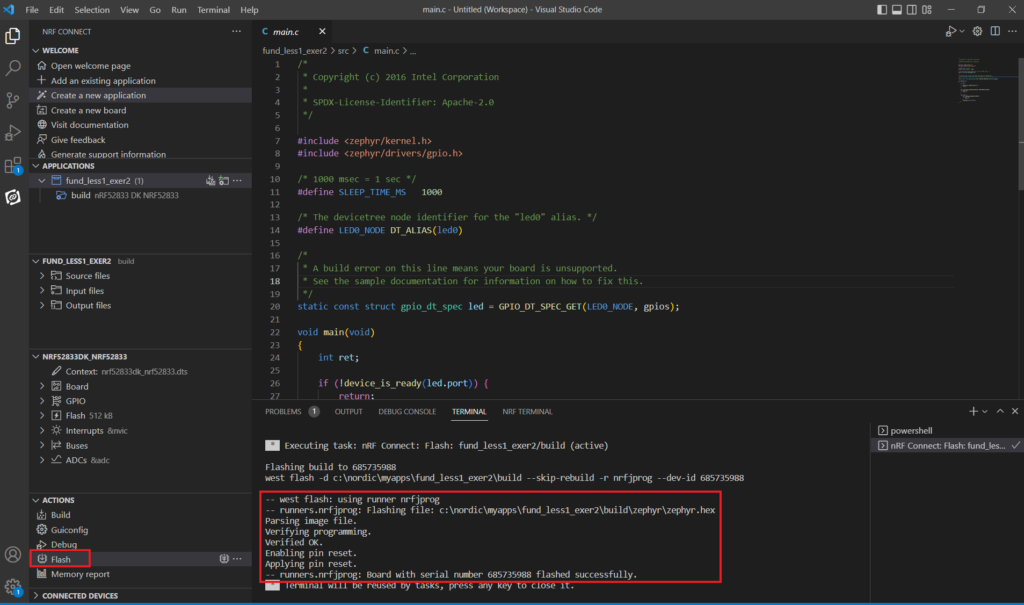This screenshot has height=605, width=1024.
Task: Open more actions ellipsis on Flash row
Action: point(237,559)
